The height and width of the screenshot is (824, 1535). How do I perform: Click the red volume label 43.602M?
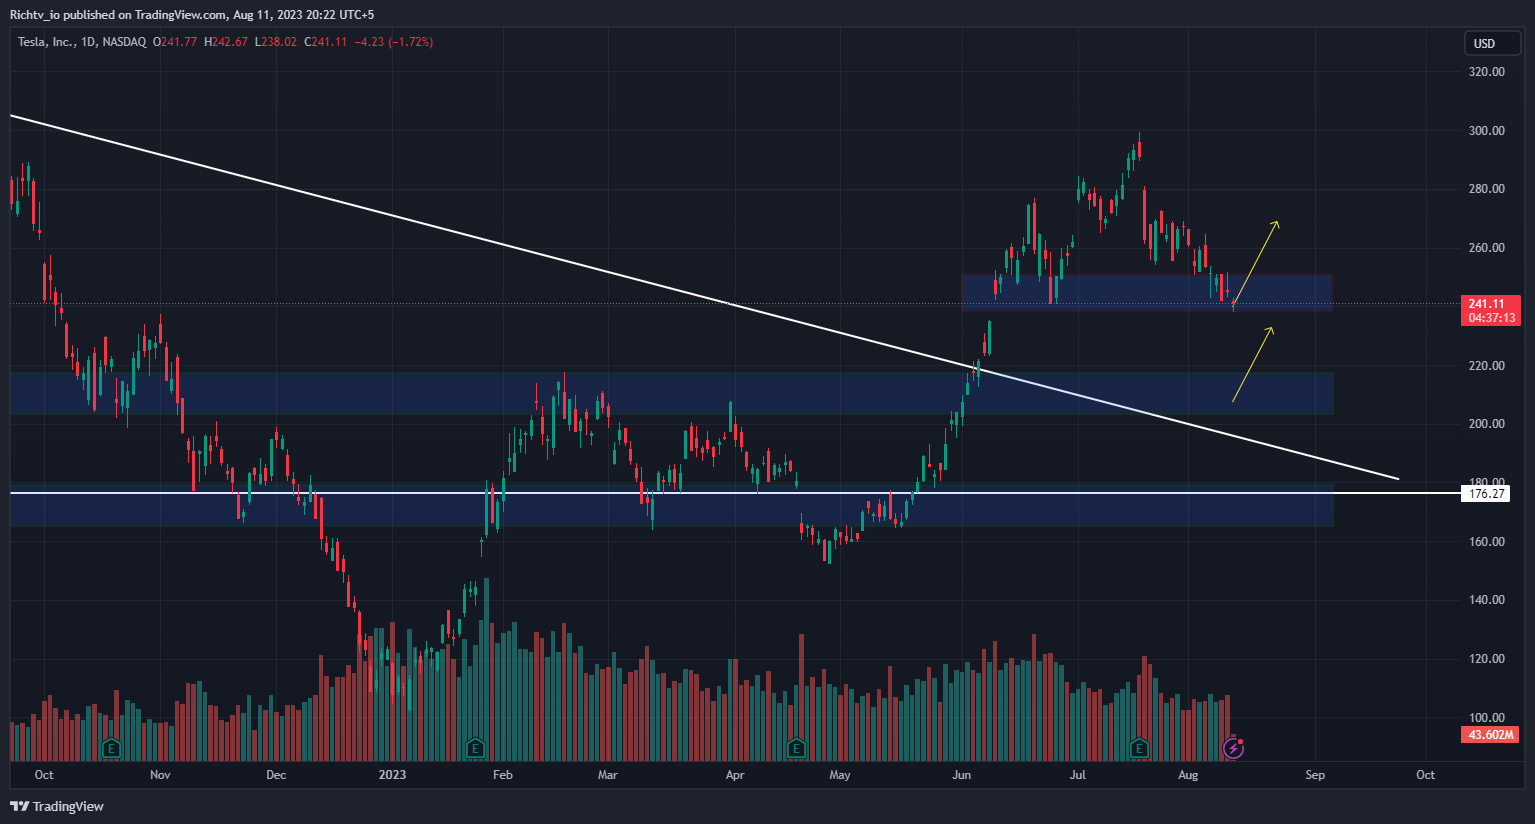(1490, 735)
